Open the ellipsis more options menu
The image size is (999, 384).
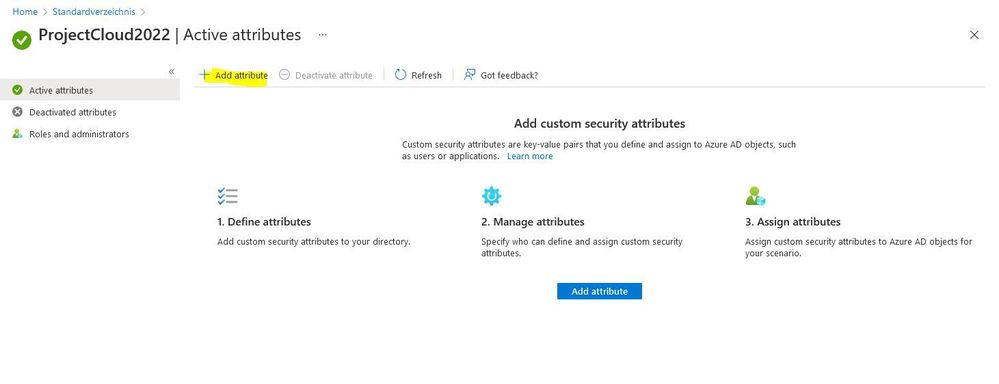click(322, 34)
